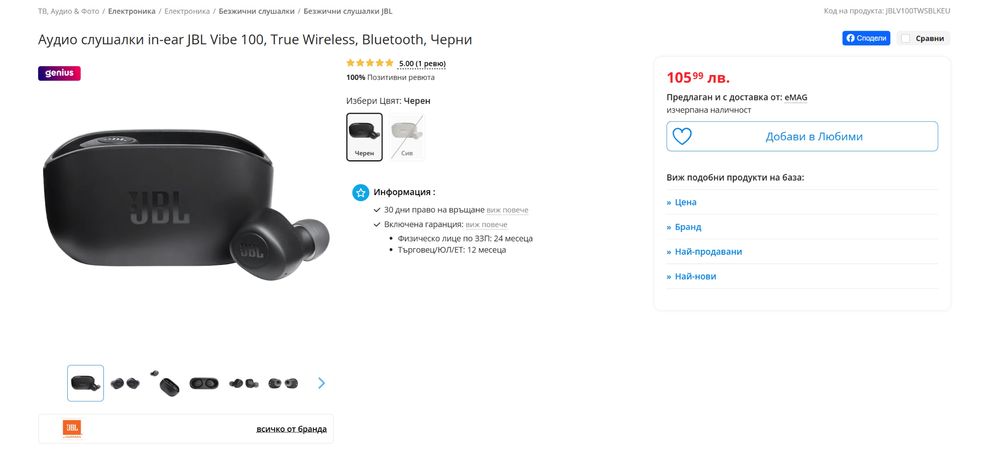The image size is (999, 460).
Task: Click the blue star Информация icon
Action: 361,192
